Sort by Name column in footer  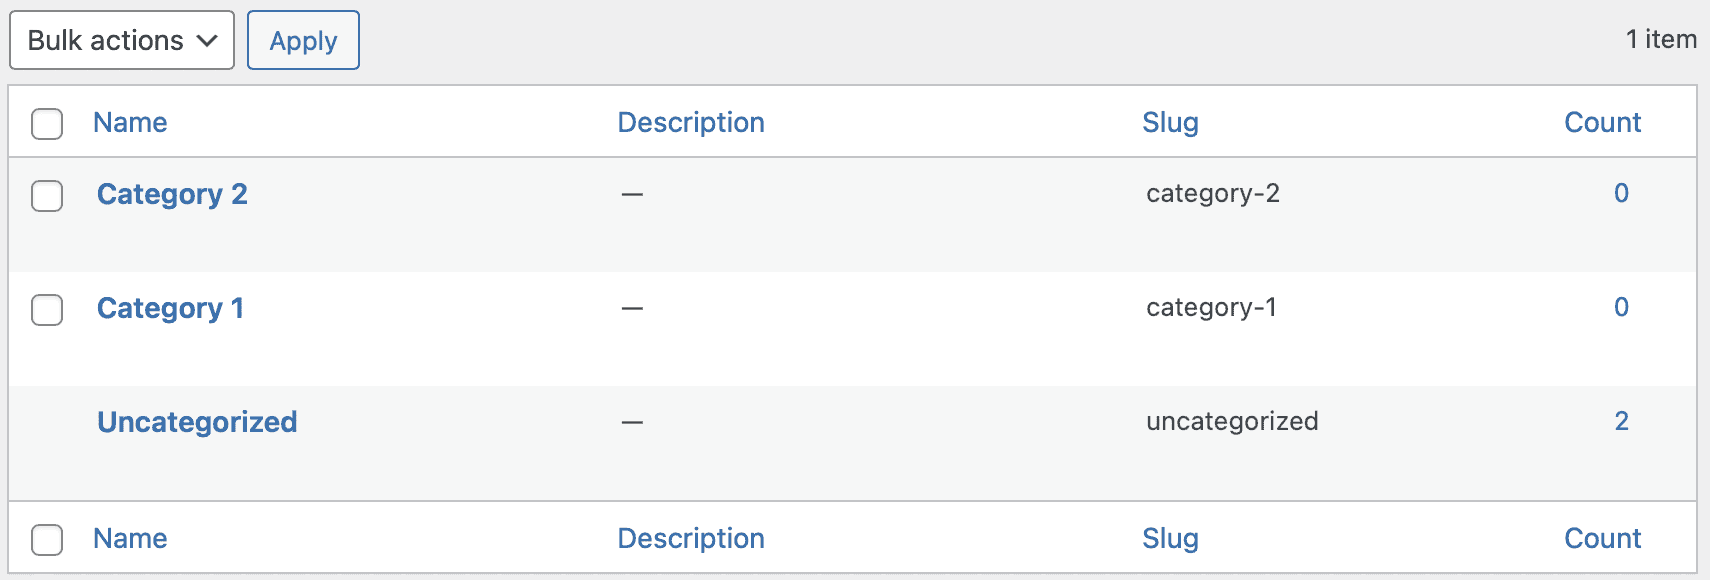coord(130,538)
